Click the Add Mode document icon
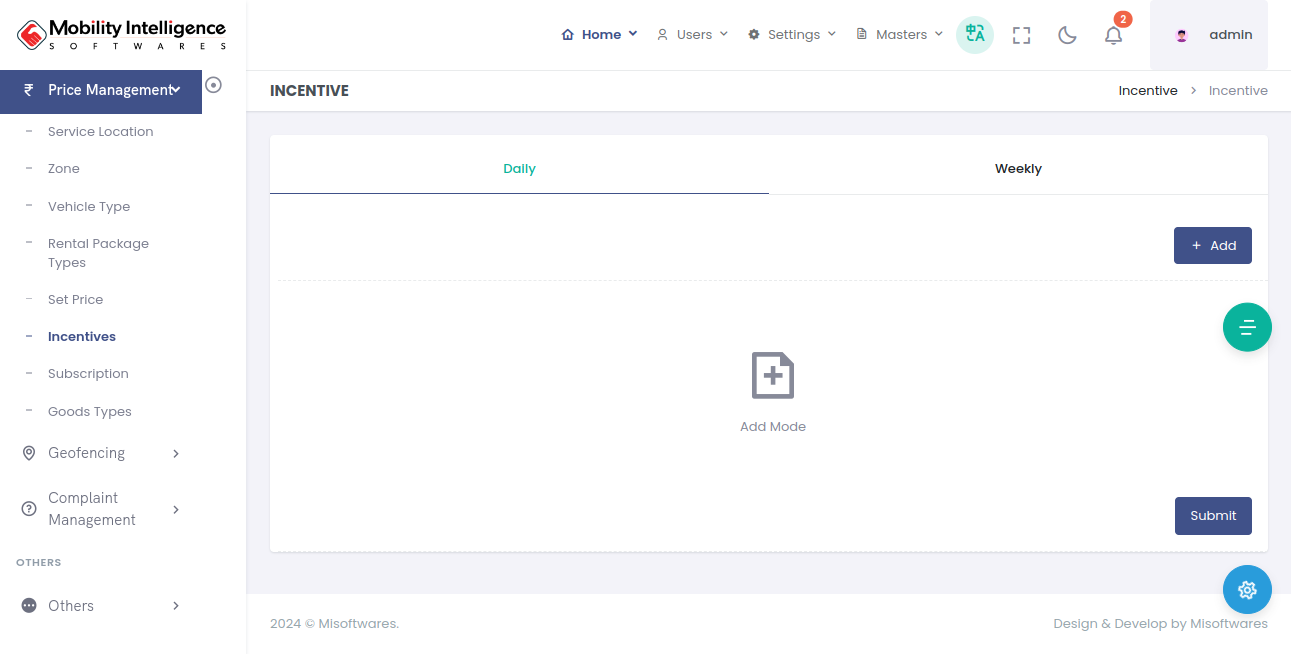This screenshot has width=1291, height=654. 772,376
